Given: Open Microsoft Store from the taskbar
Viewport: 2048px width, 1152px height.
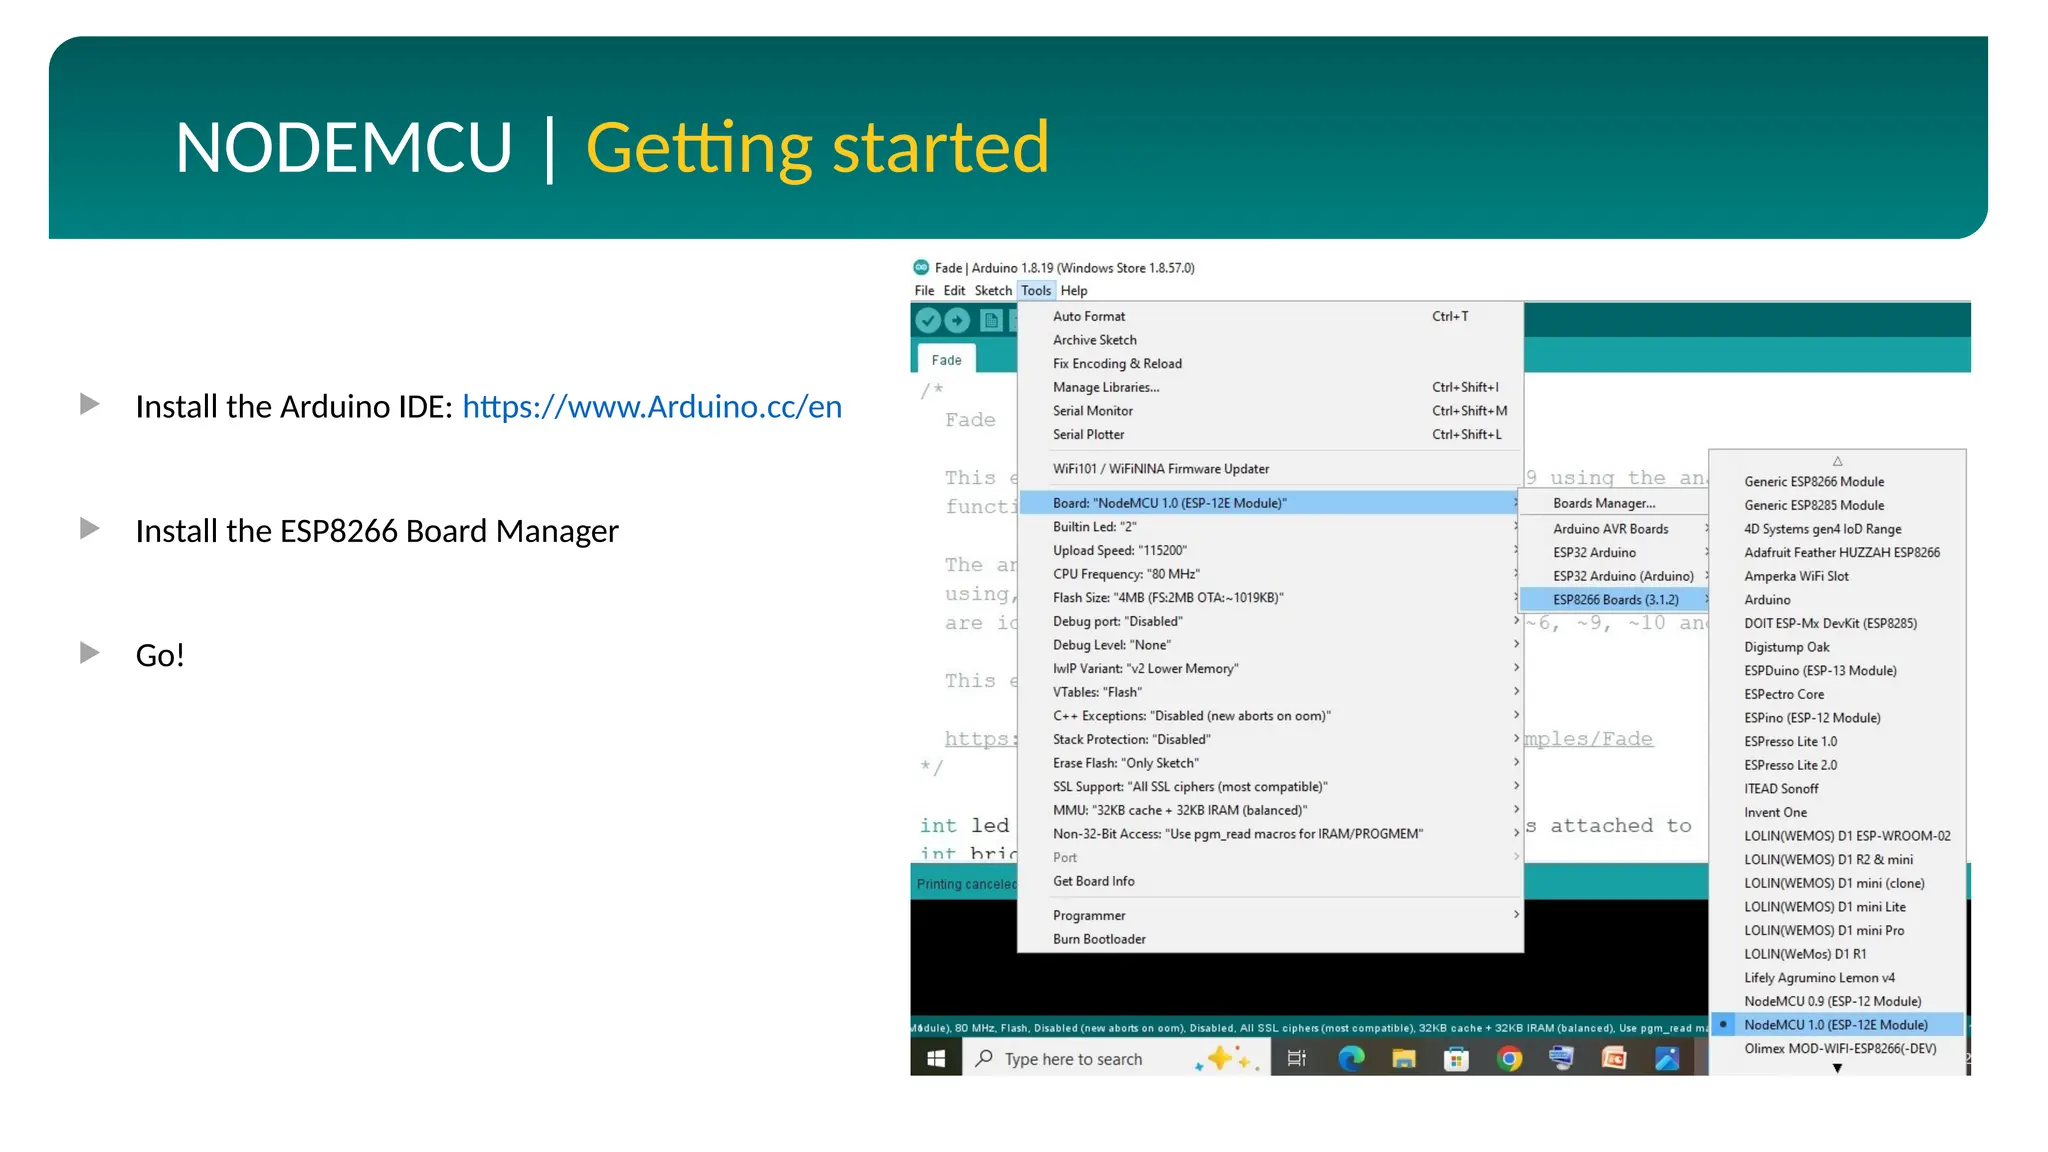Looking at the screenshot, I should [x=1456, y=1058].
